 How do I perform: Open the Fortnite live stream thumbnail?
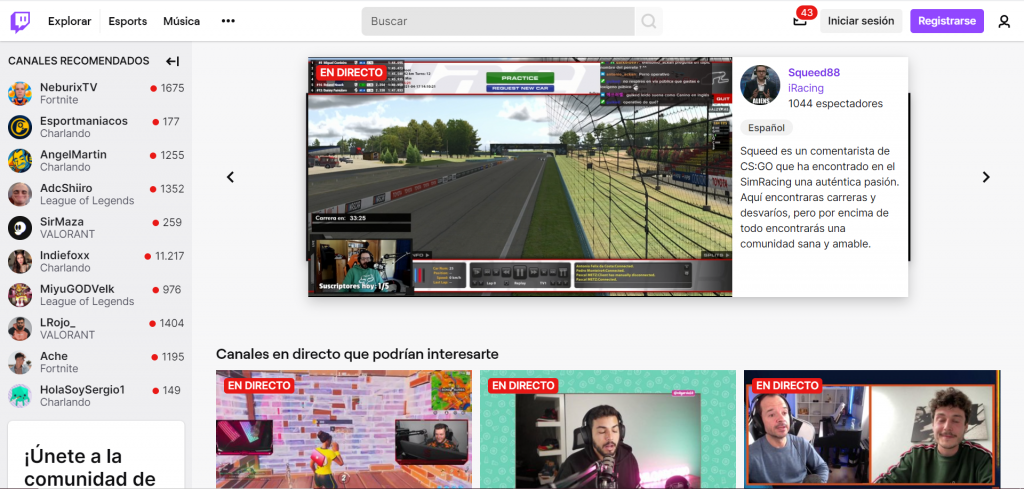[x=344, y=429]
